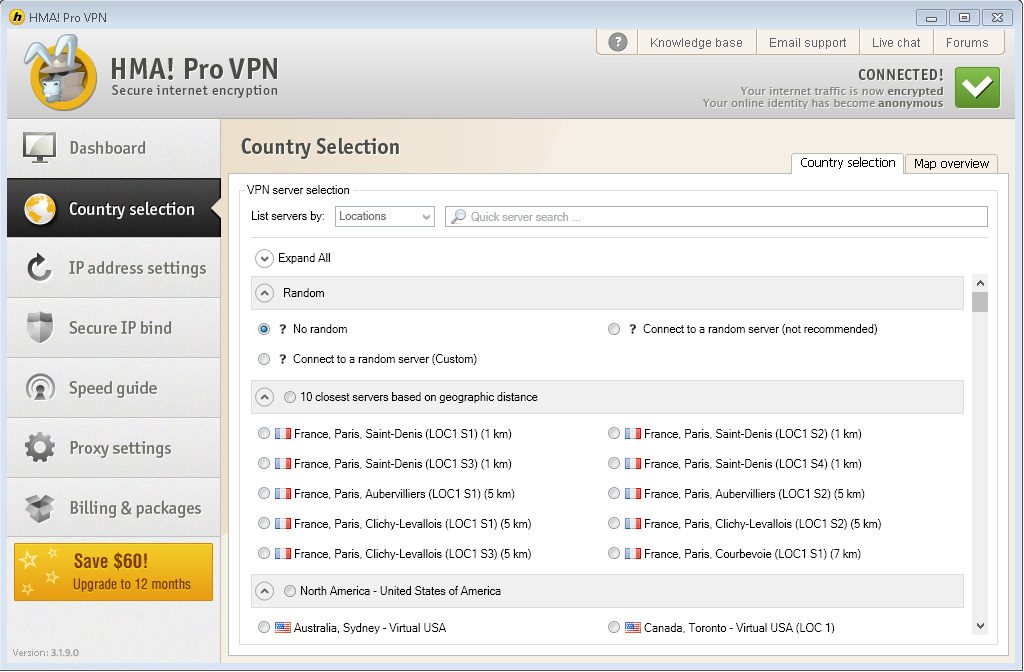Click the scrollbar up arrow
Screen dimensions: 1024x672
pos(980,283)
